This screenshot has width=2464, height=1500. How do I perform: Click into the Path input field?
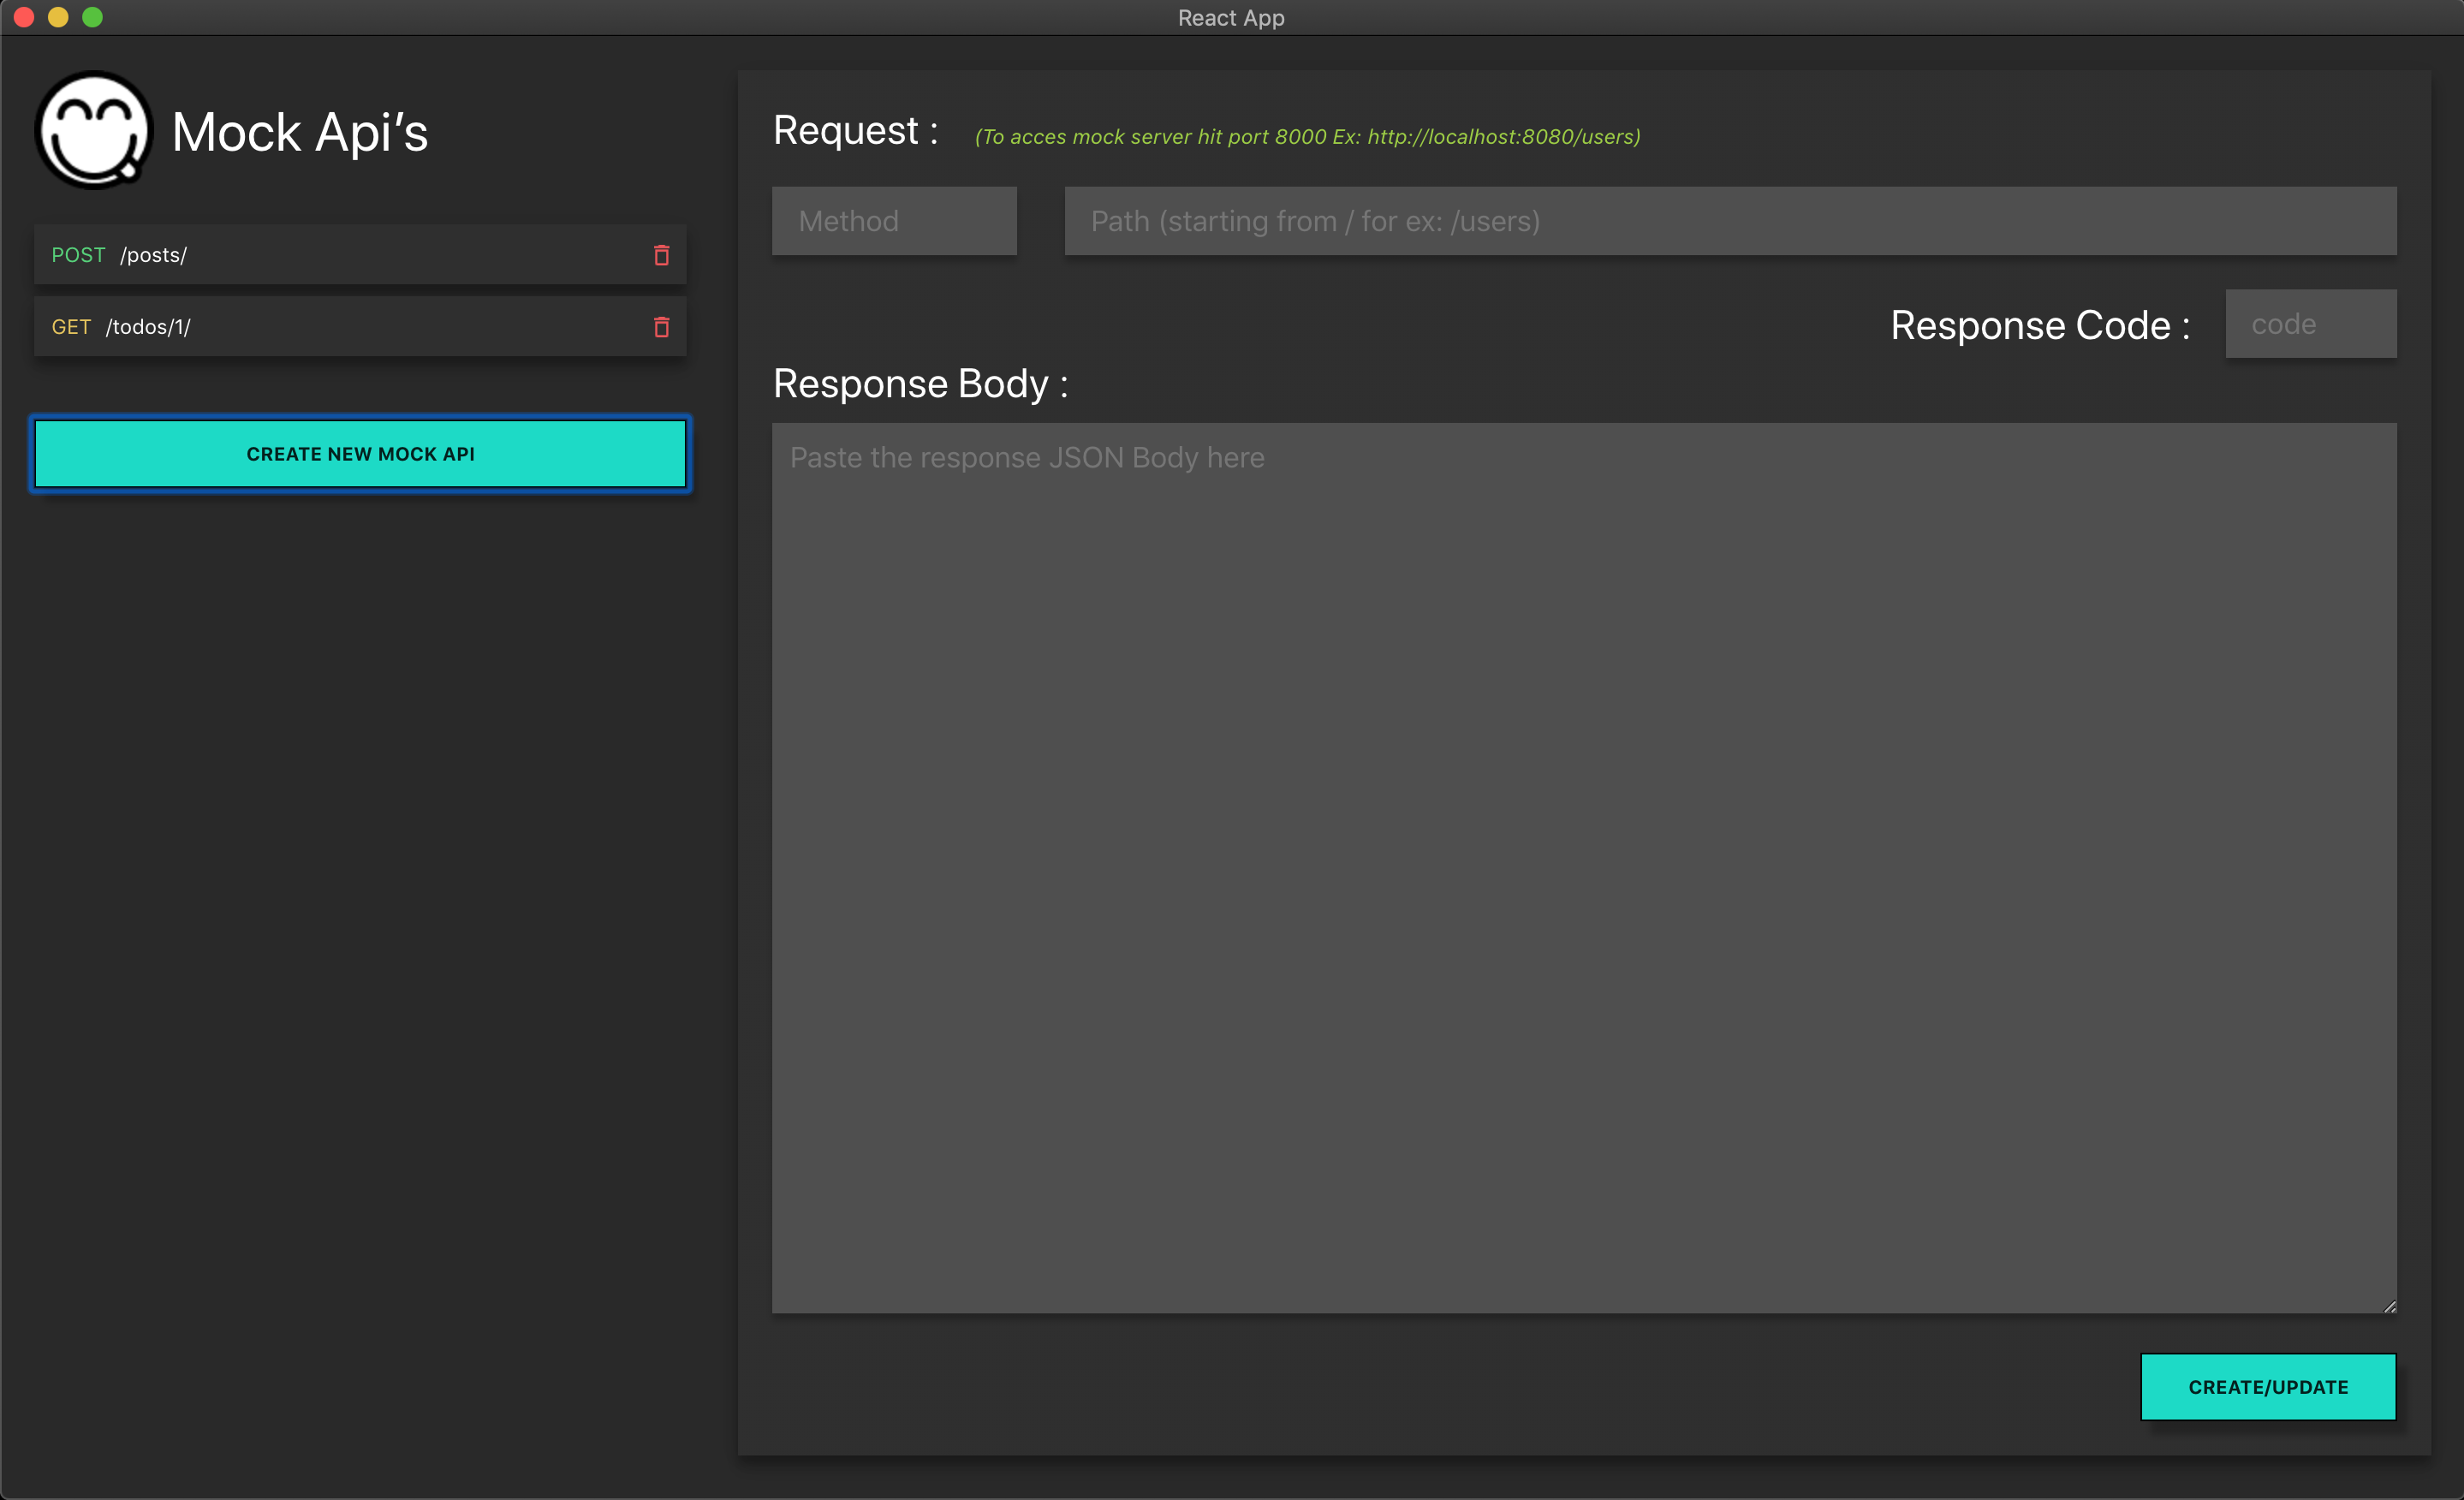[1729, 221]
